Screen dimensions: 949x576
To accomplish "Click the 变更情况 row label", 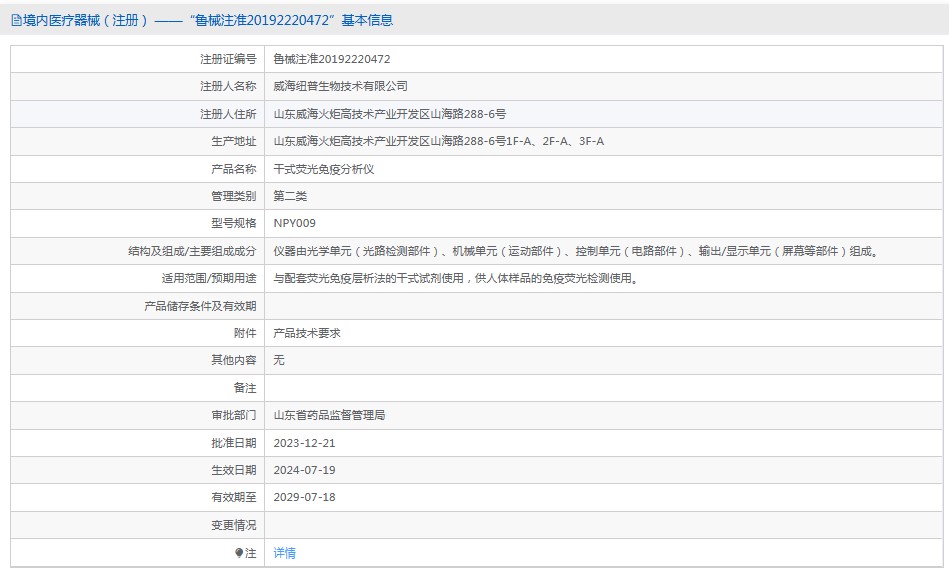I will [234, 525].
